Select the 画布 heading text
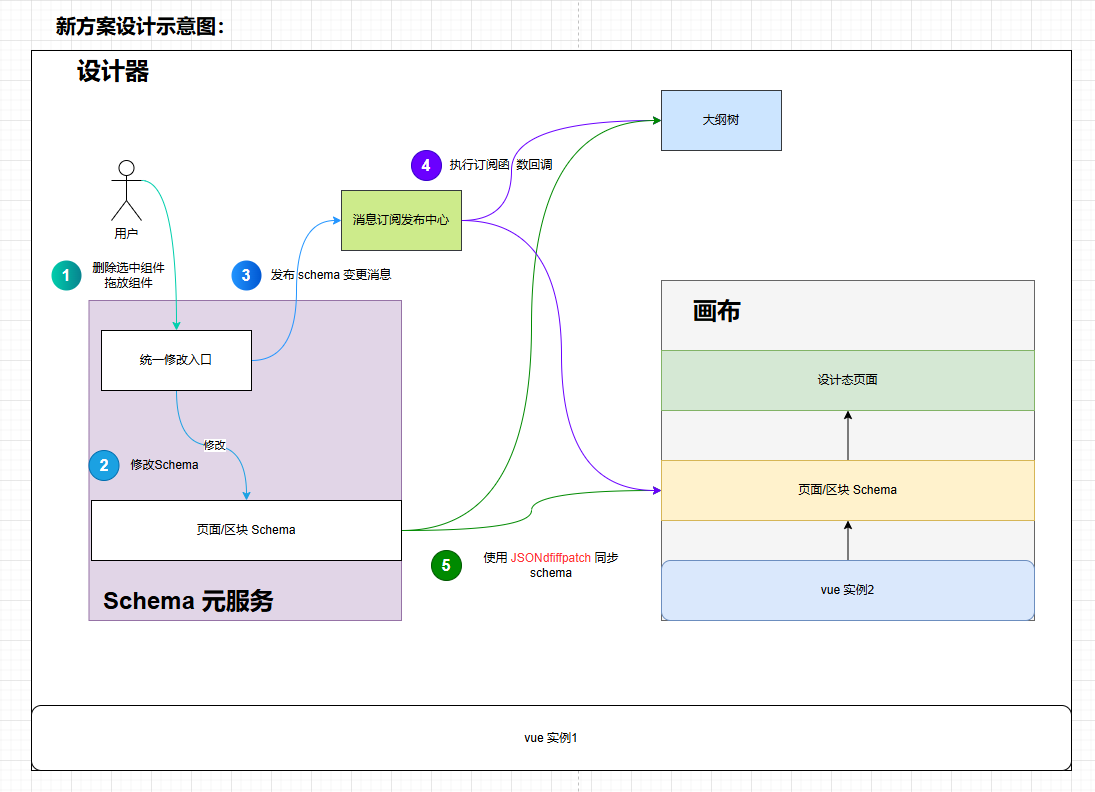 (x=716, y=311)
